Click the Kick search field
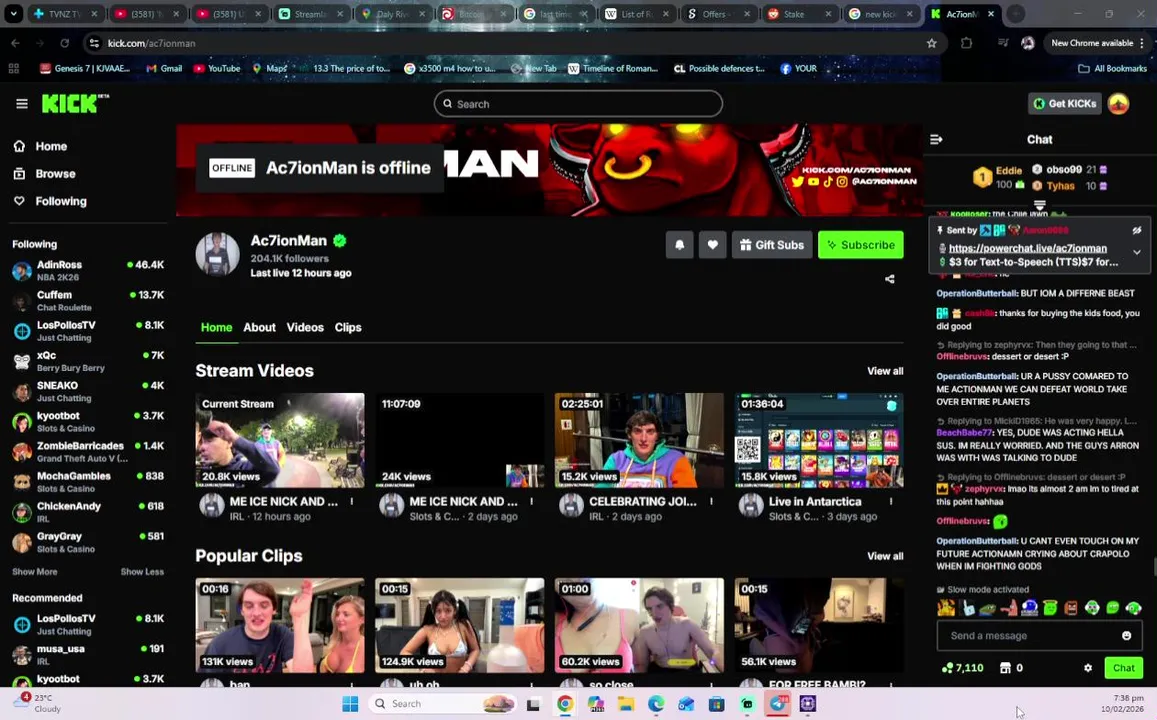Image resolution: width=1157 pixels, height=720 pixels. 578,104
